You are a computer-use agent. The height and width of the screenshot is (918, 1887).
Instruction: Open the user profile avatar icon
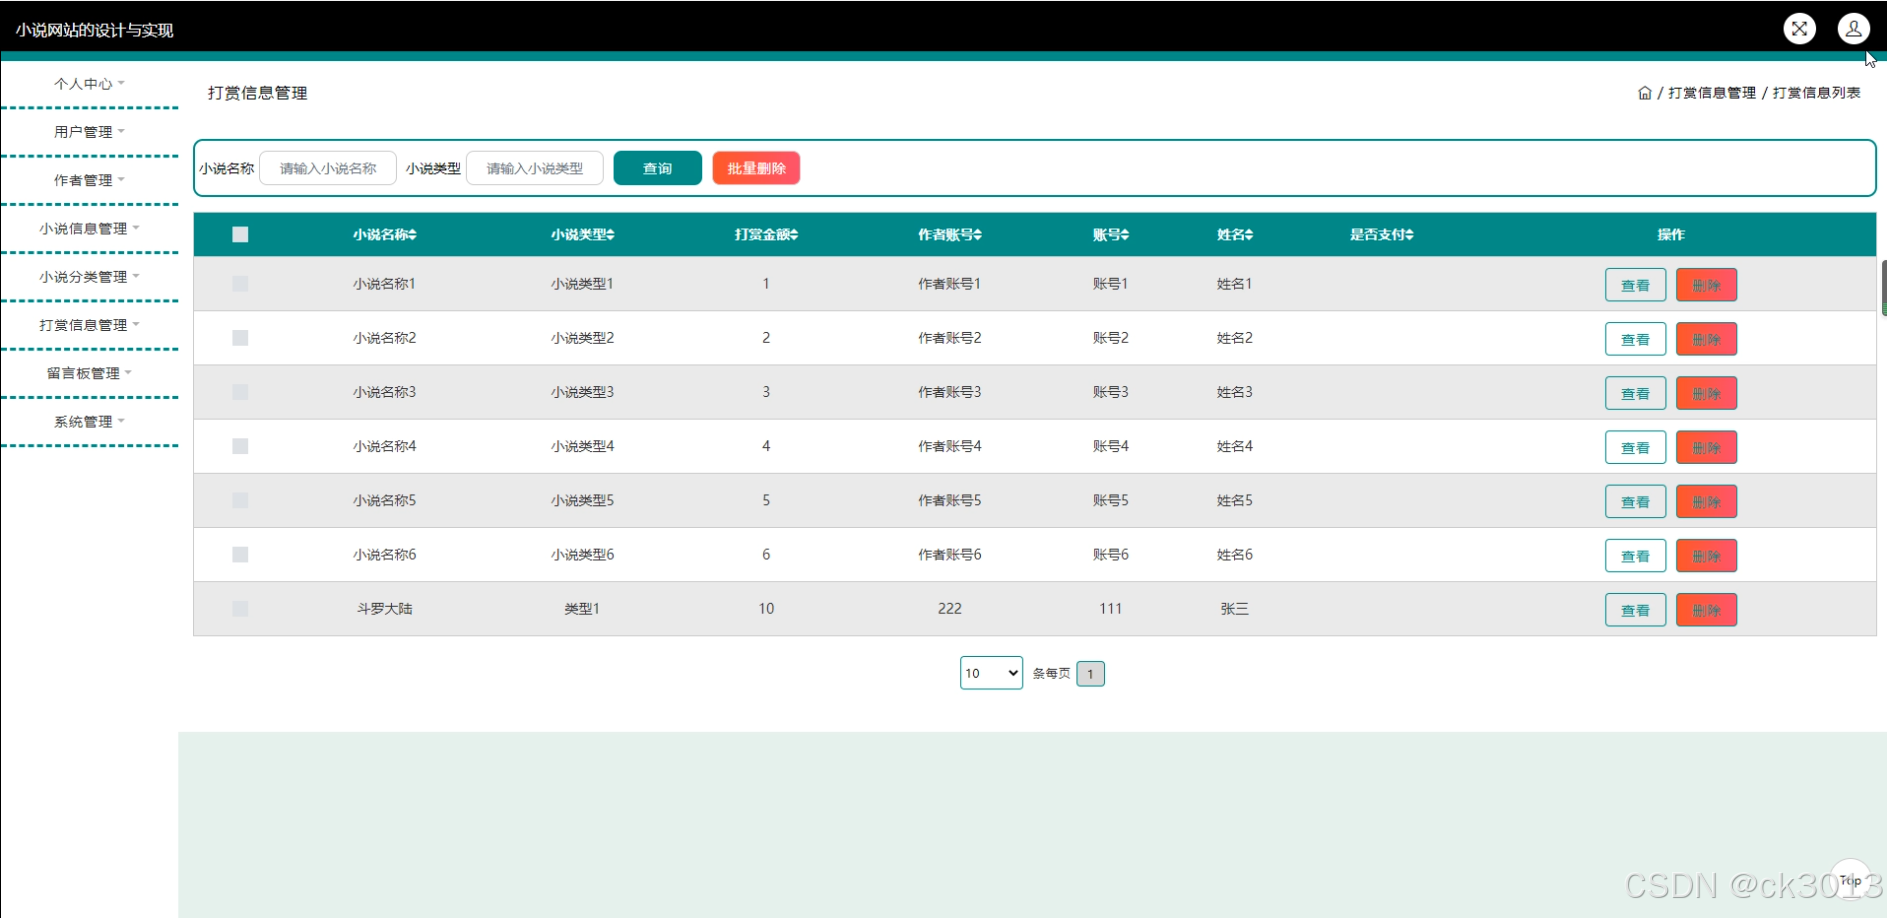pos(1853,29)
